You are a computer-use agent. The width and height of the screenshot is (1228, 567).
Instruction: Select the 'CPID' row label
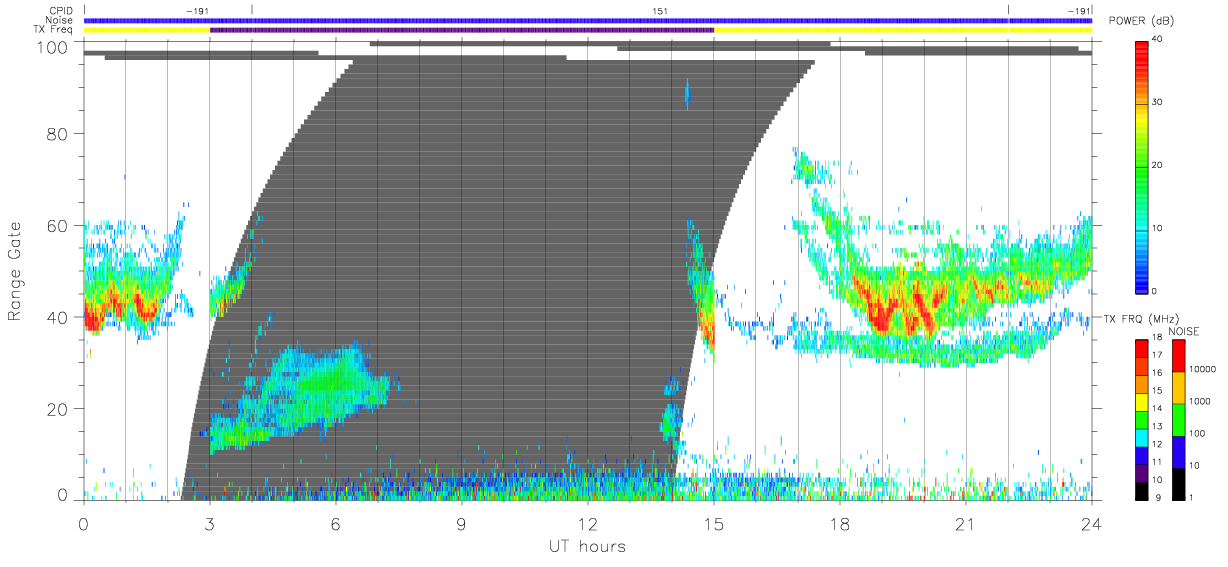point(61,11)
